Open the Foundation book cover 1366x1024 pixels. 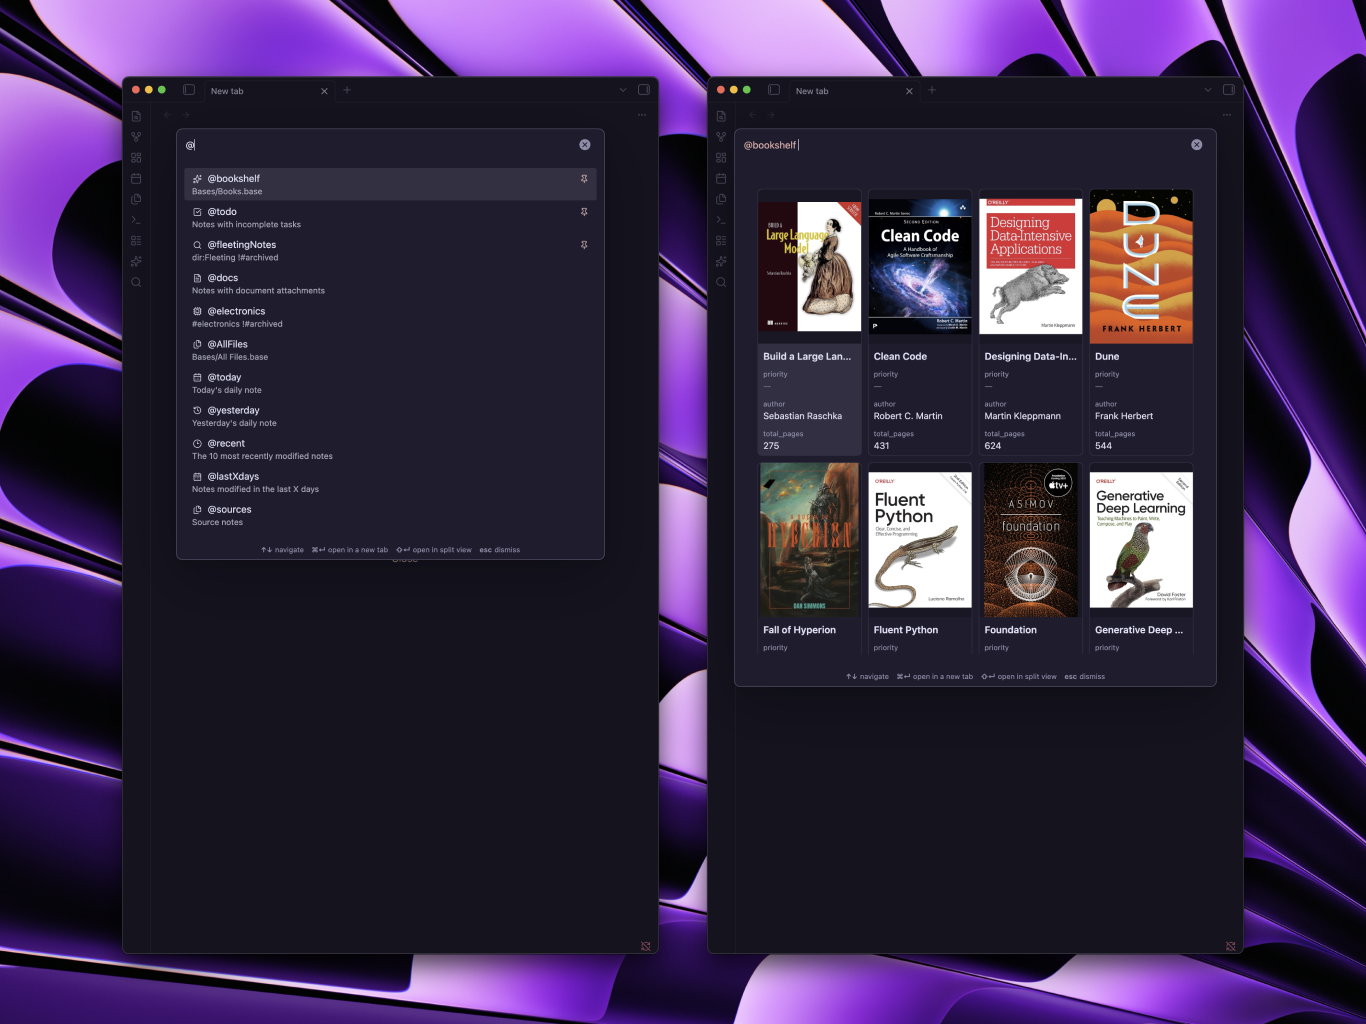coord(1030,540)
